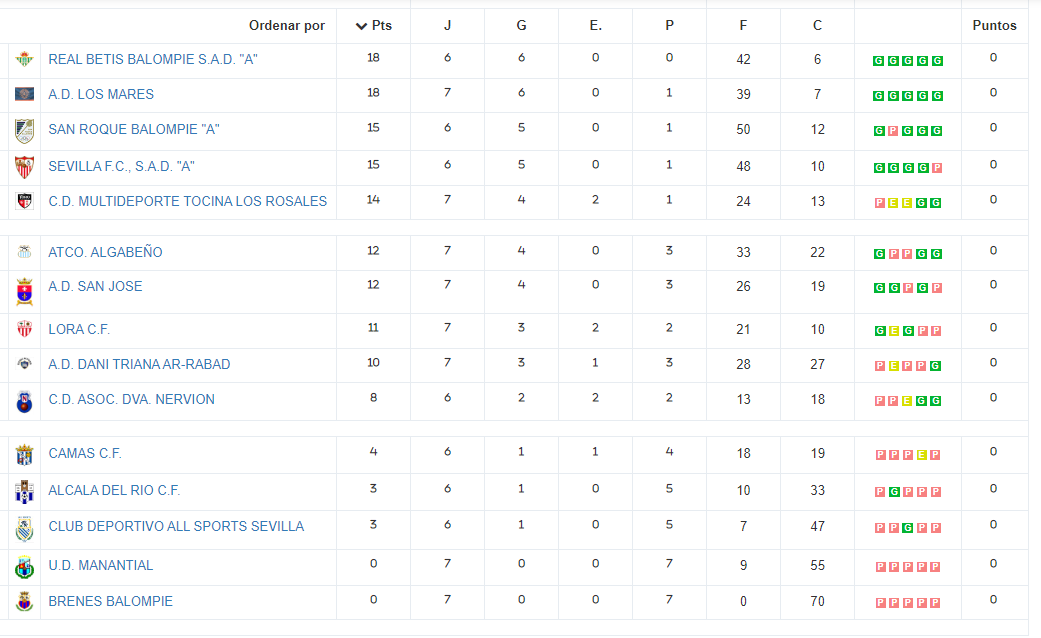This screenshot has height=638, width=1041.
Task: Open the ALCALA DEL RIO C.F. link
Action: 114,491
